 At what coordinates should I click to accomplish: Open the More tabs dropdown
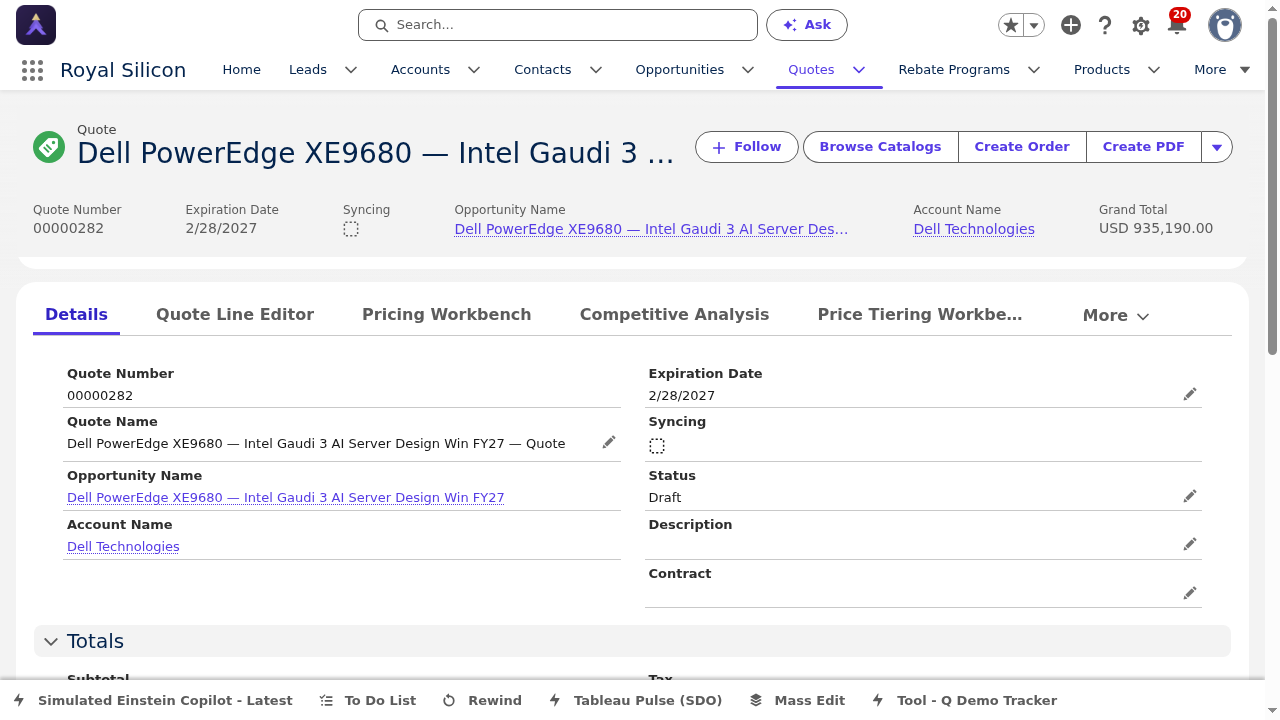[1116, 315]
